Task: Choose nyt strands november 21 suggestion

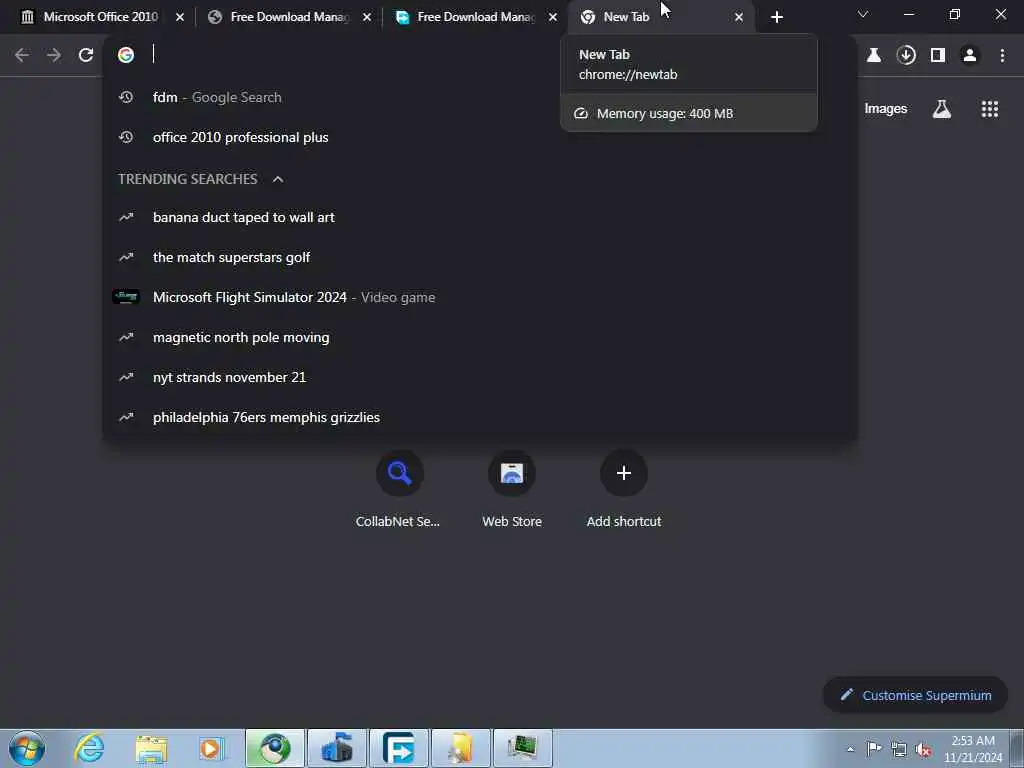Action: [480, 377]
